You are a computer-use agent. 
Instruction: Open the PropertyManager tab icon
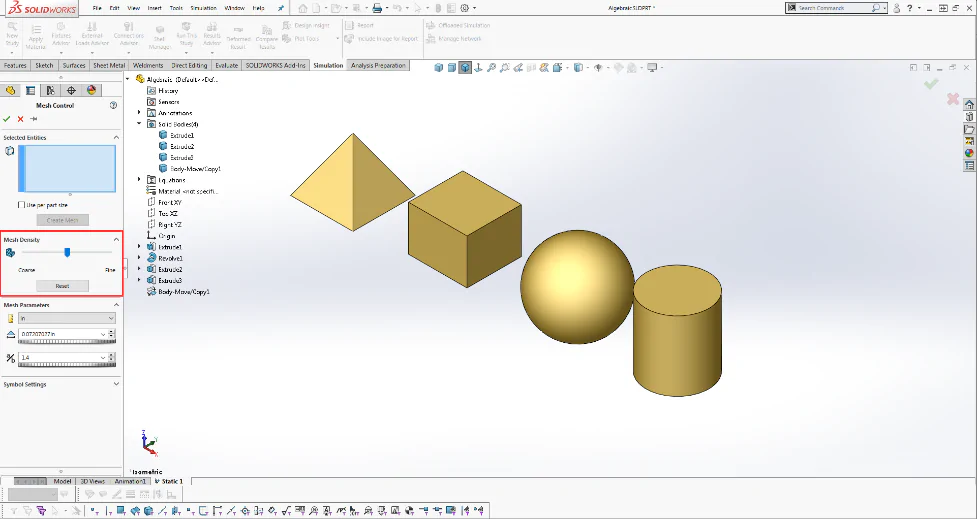(x=30, y=90)
